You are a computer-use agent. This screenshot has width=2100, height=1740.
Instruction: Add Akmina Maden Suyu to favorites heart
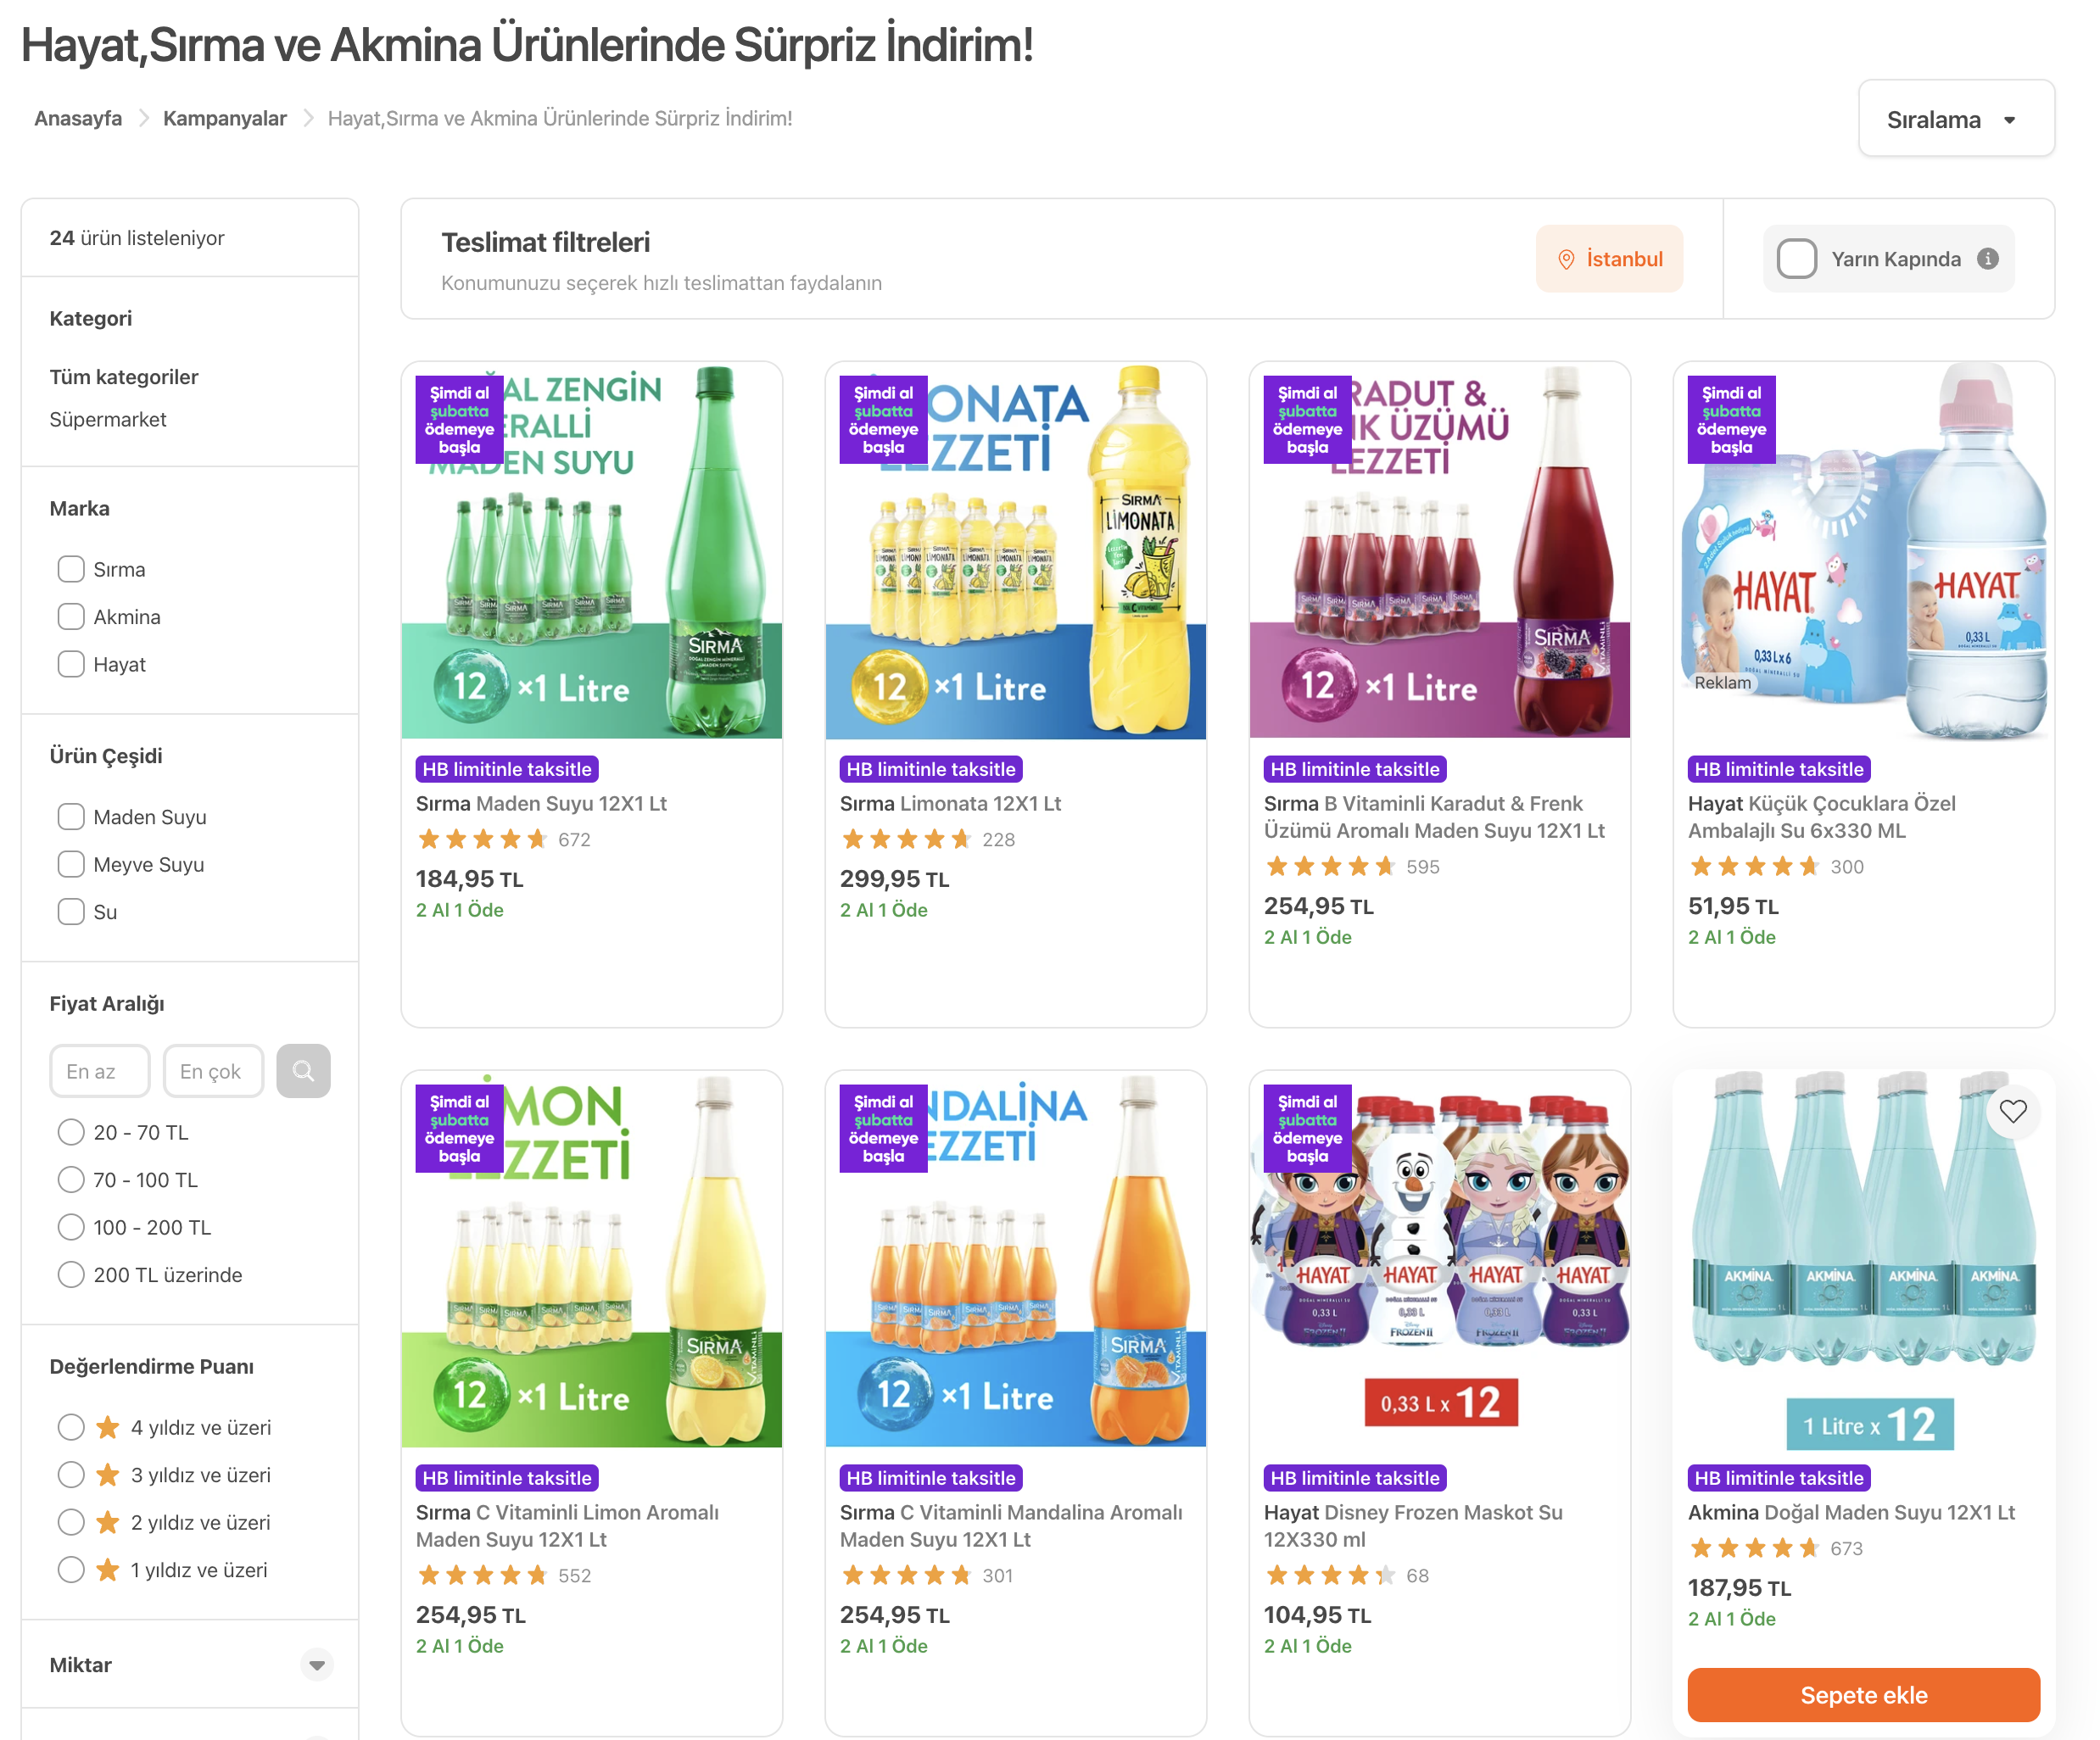(2012, 1111)
